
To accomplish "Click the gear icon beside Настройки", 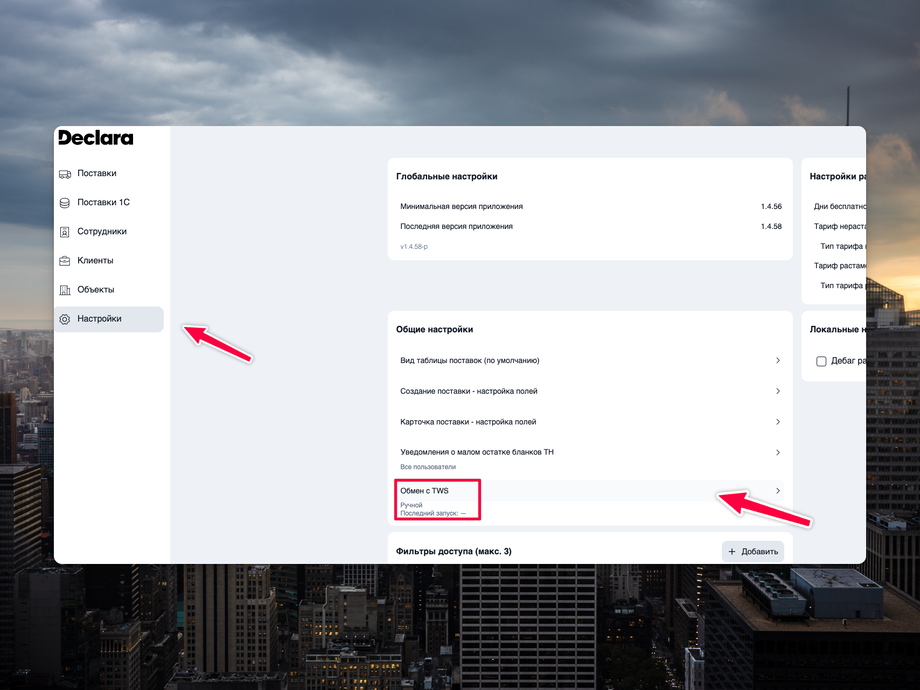I will point(65,319).
